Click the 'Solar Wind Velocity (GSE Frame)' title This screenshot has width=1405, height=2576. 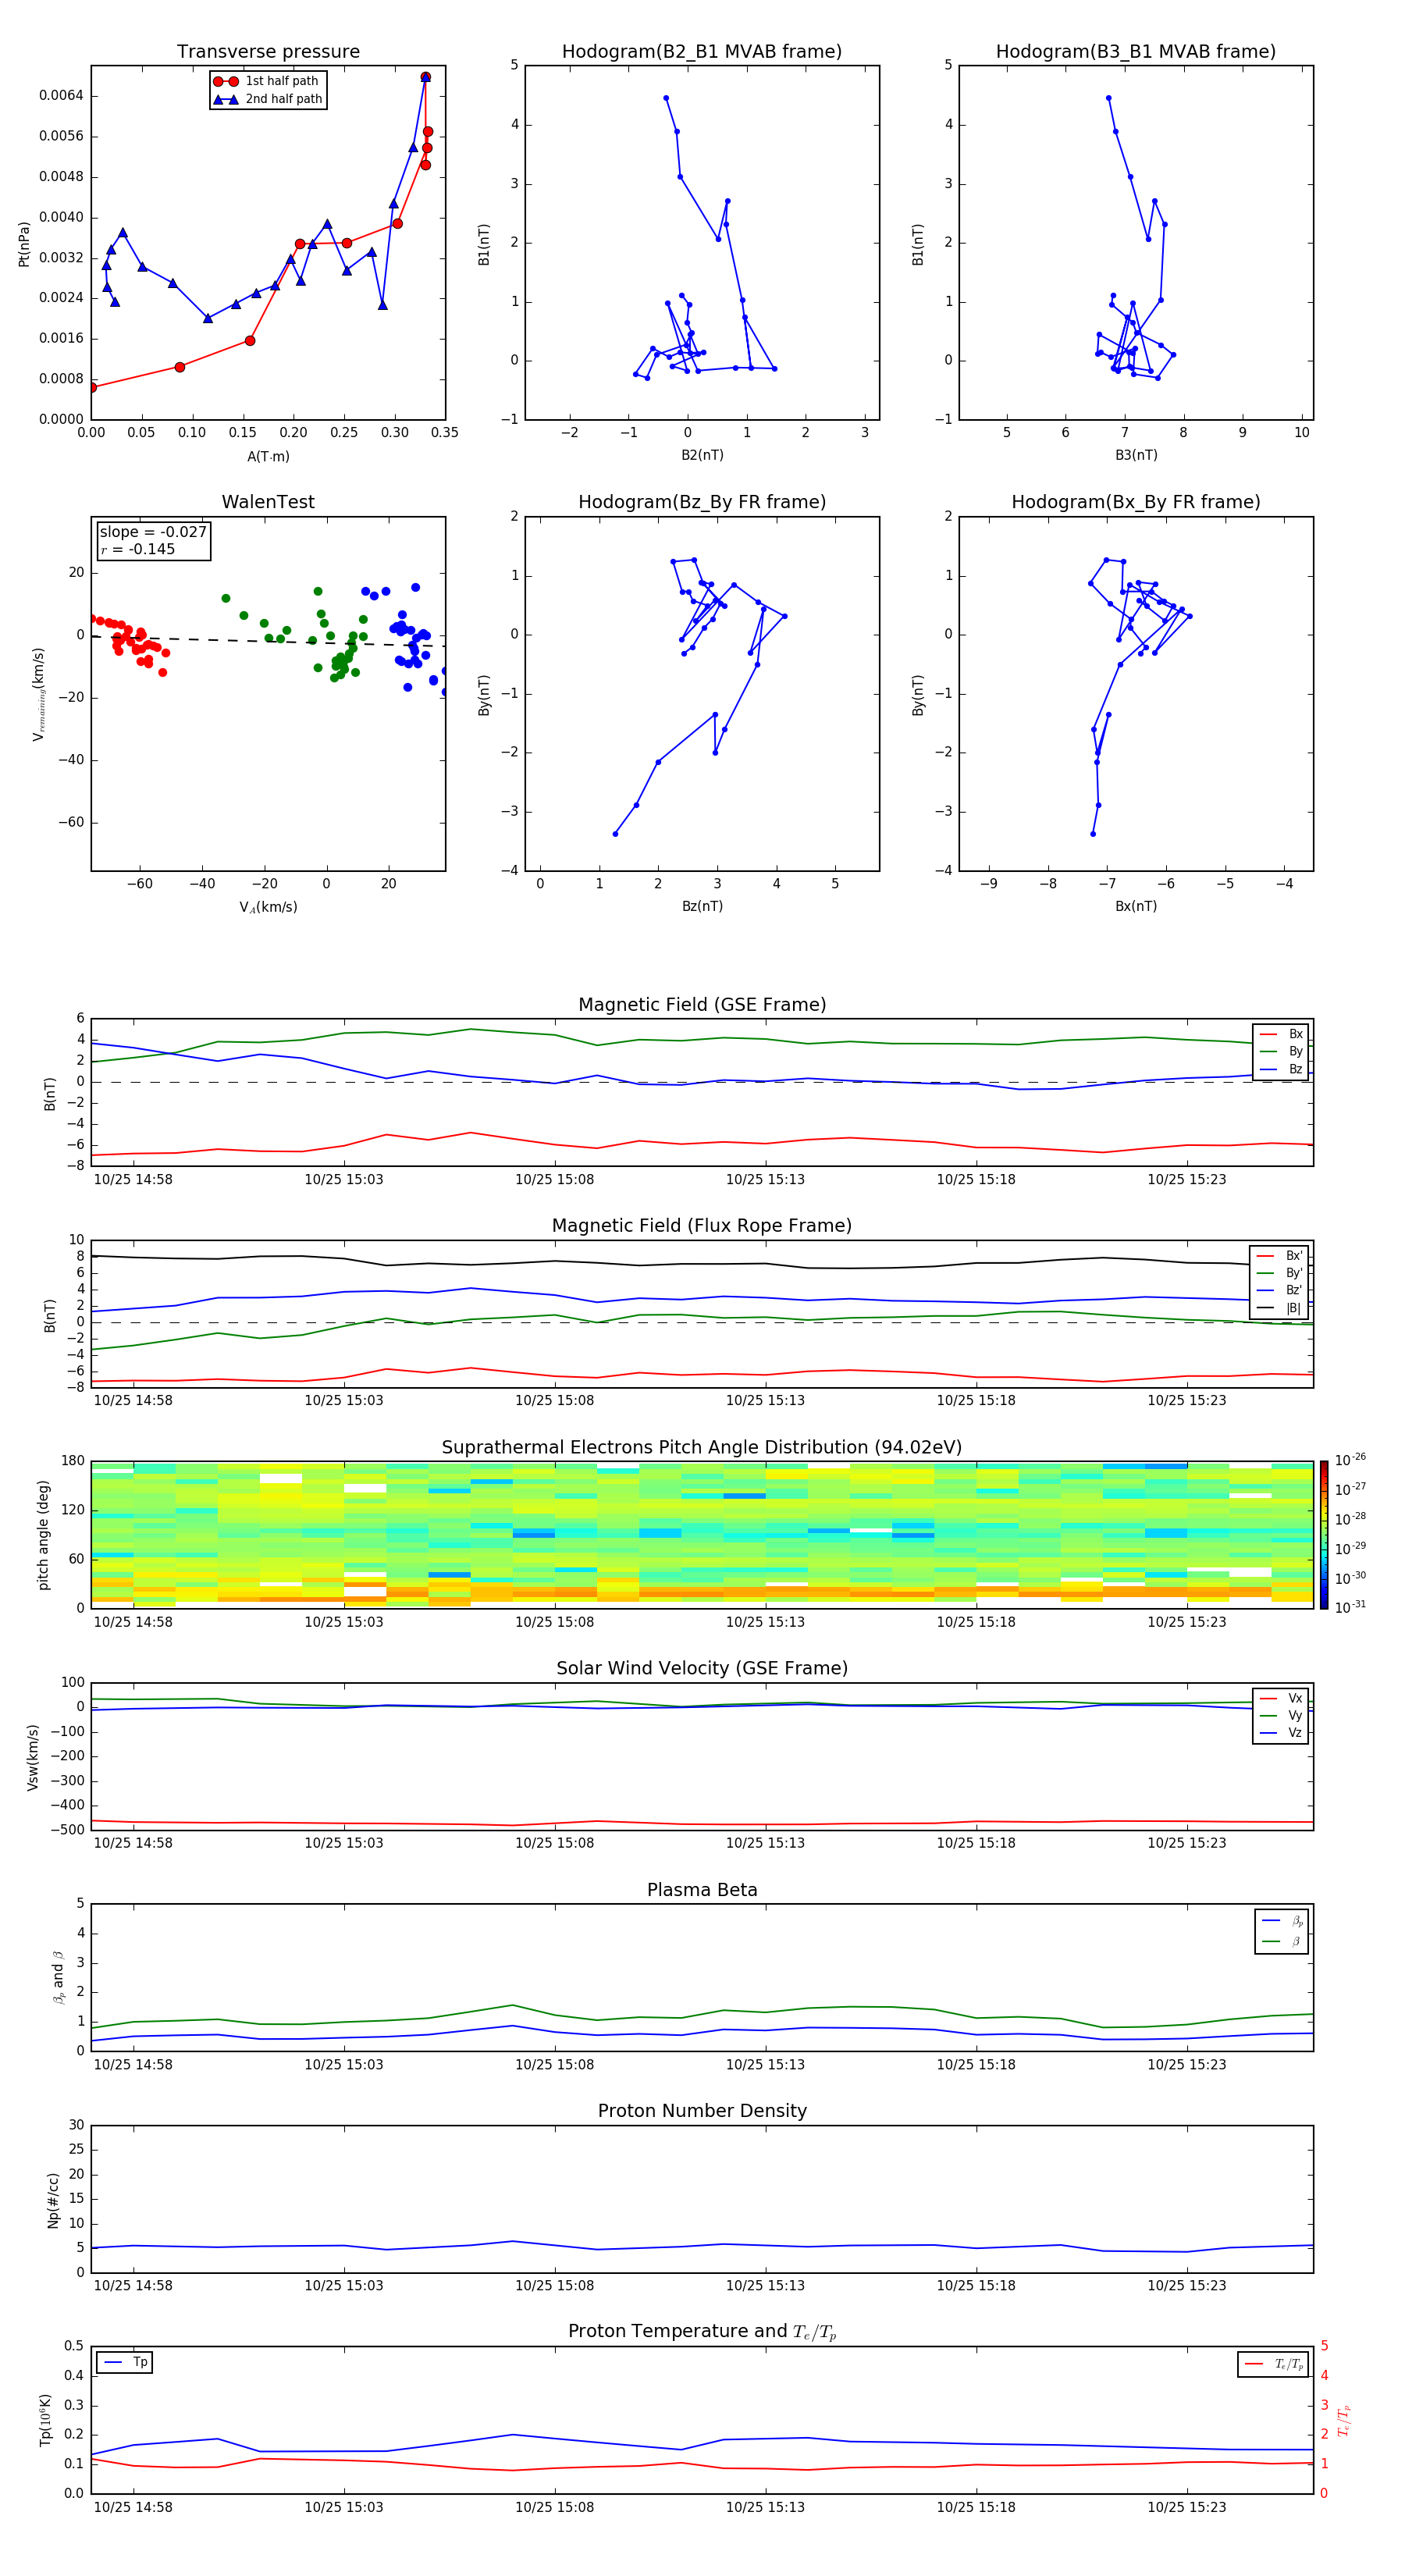click(702, 1669)
